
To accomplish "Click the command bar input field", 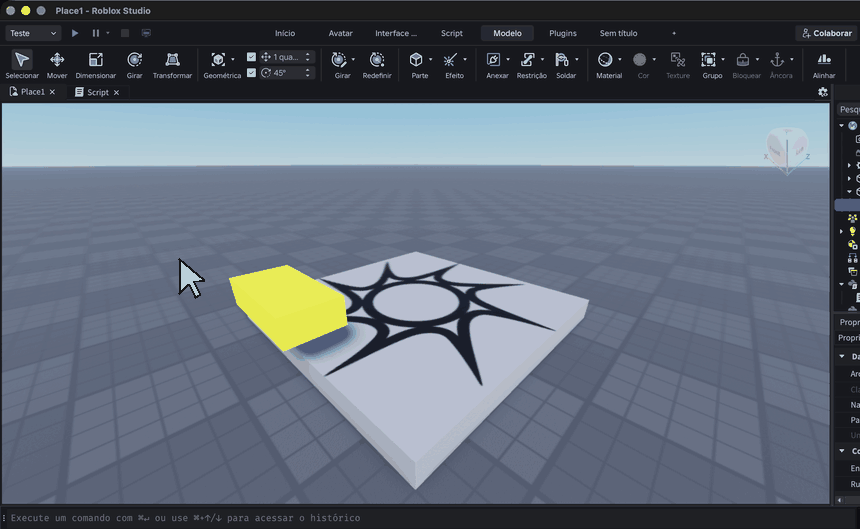I will 417,518.
